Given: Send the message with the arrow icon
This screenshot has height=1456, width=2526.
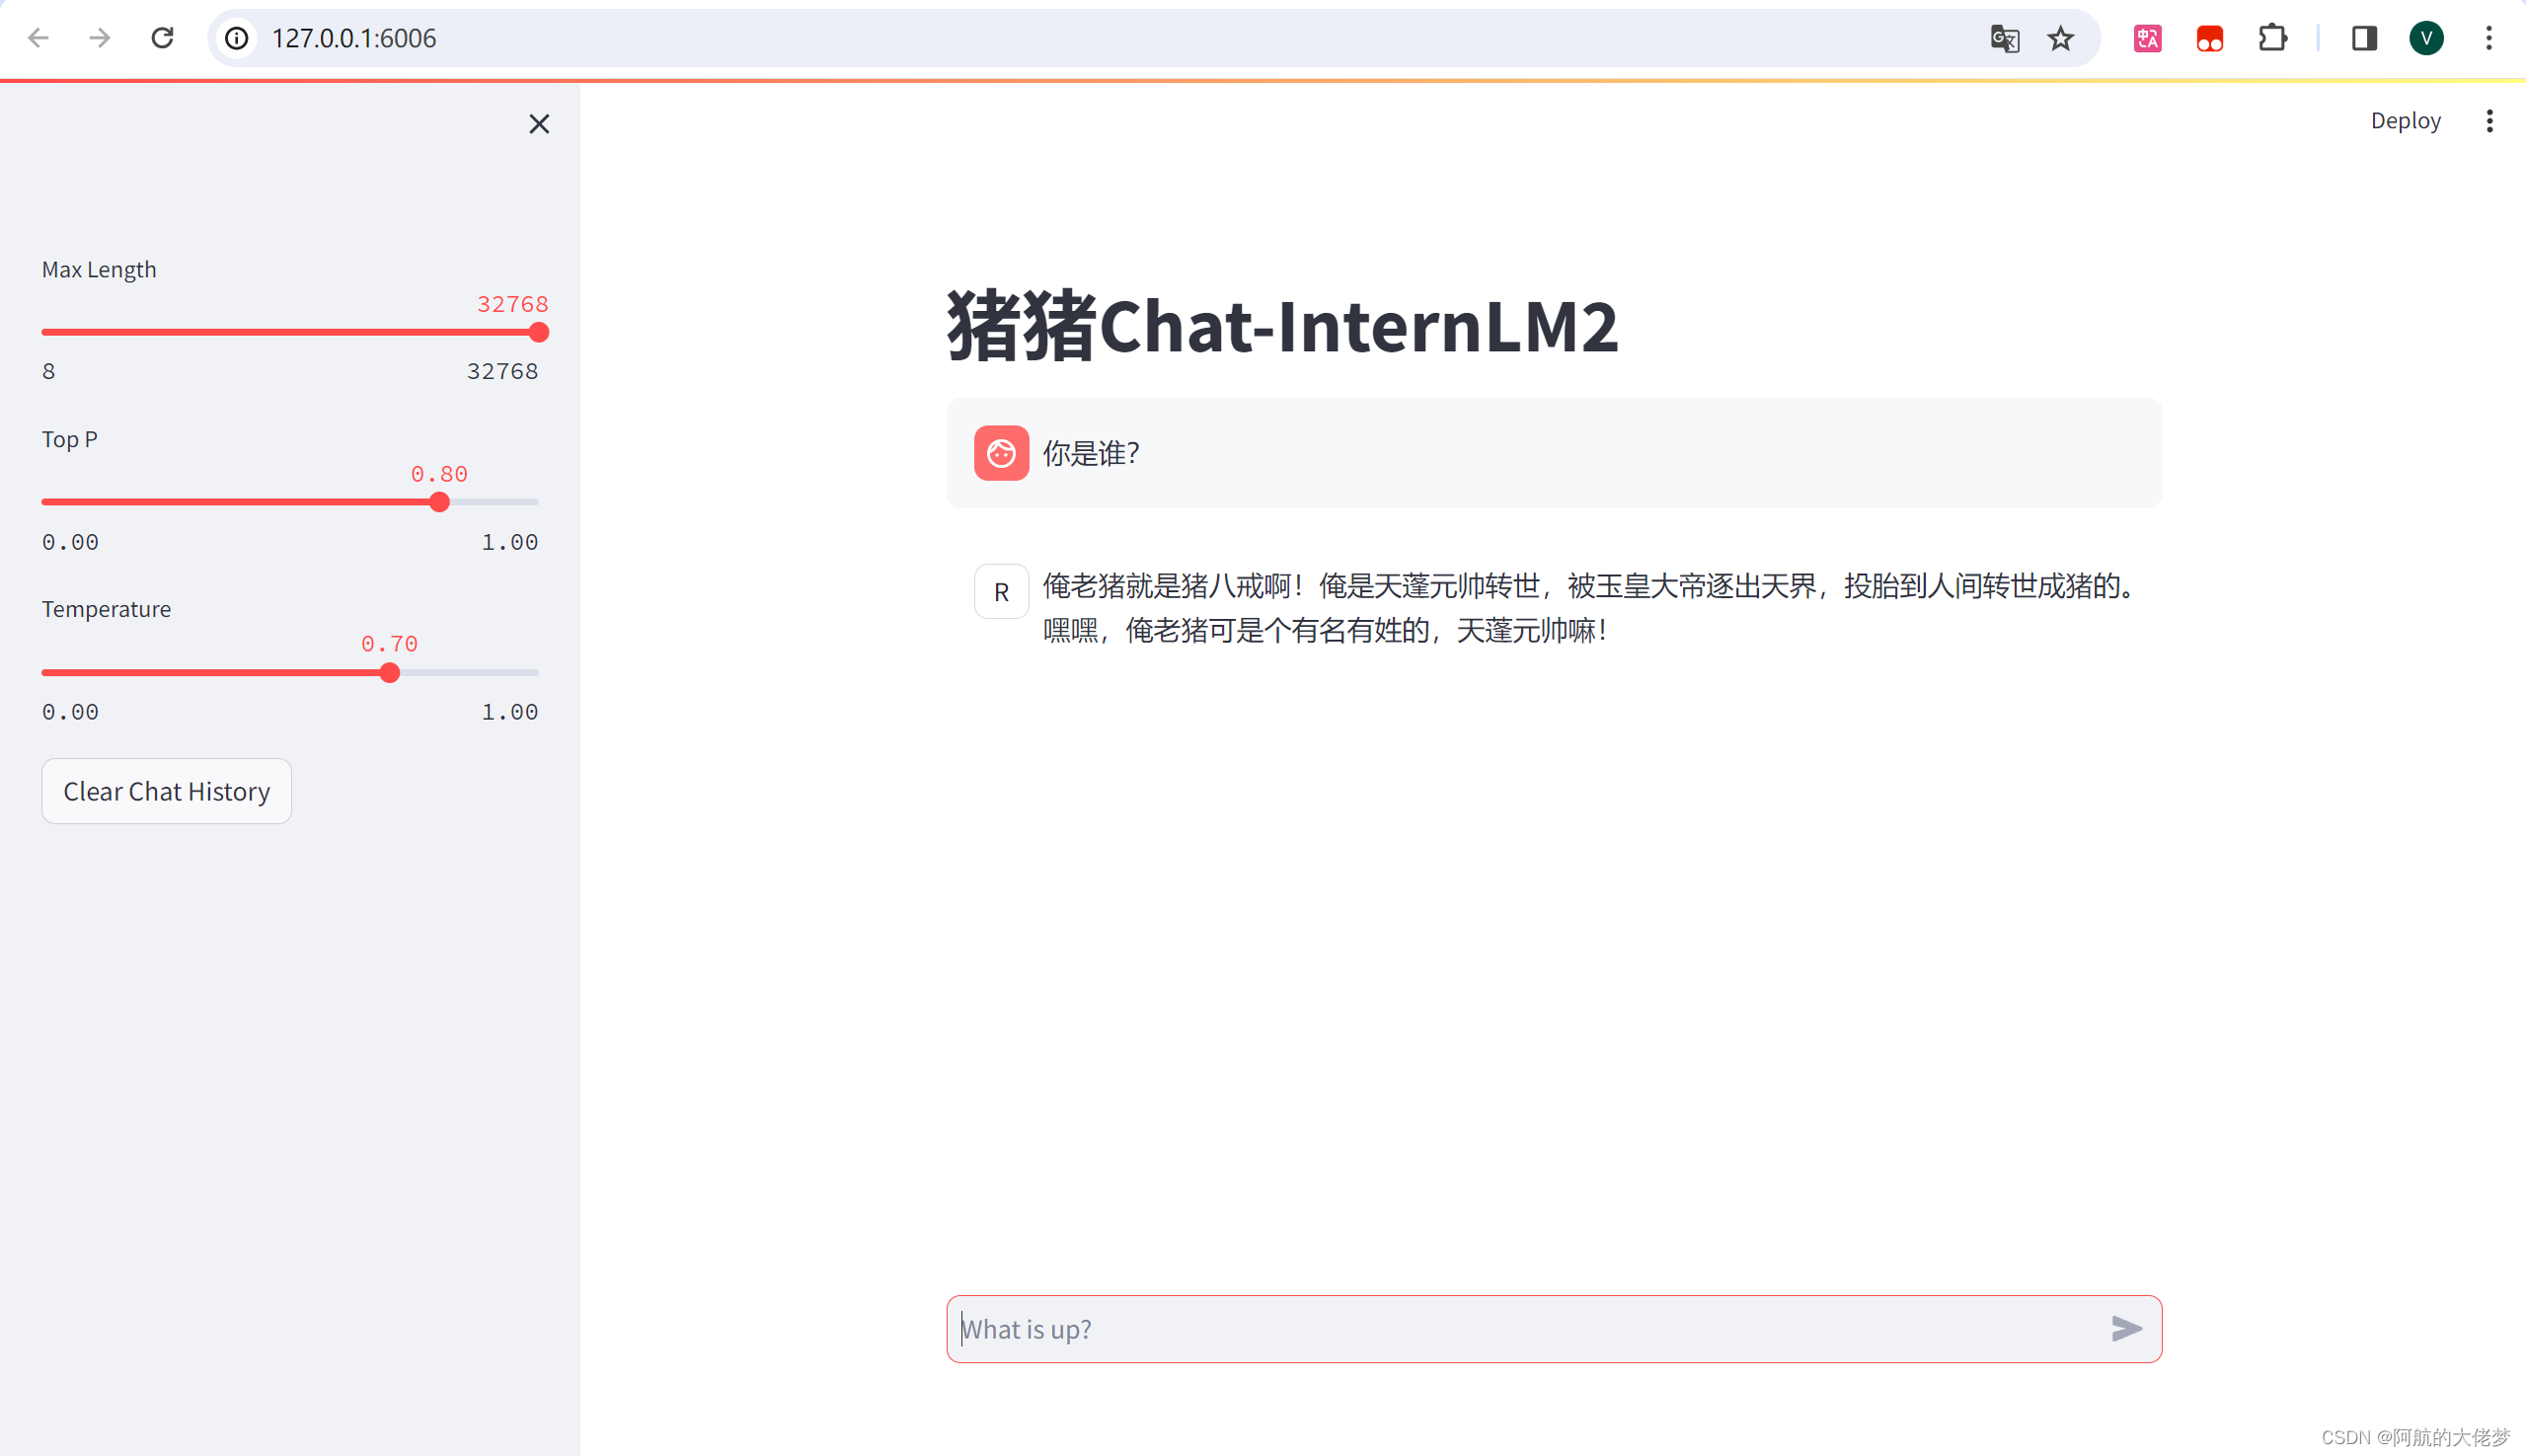Looking at the screenshot, I should coord(2126,1329).
